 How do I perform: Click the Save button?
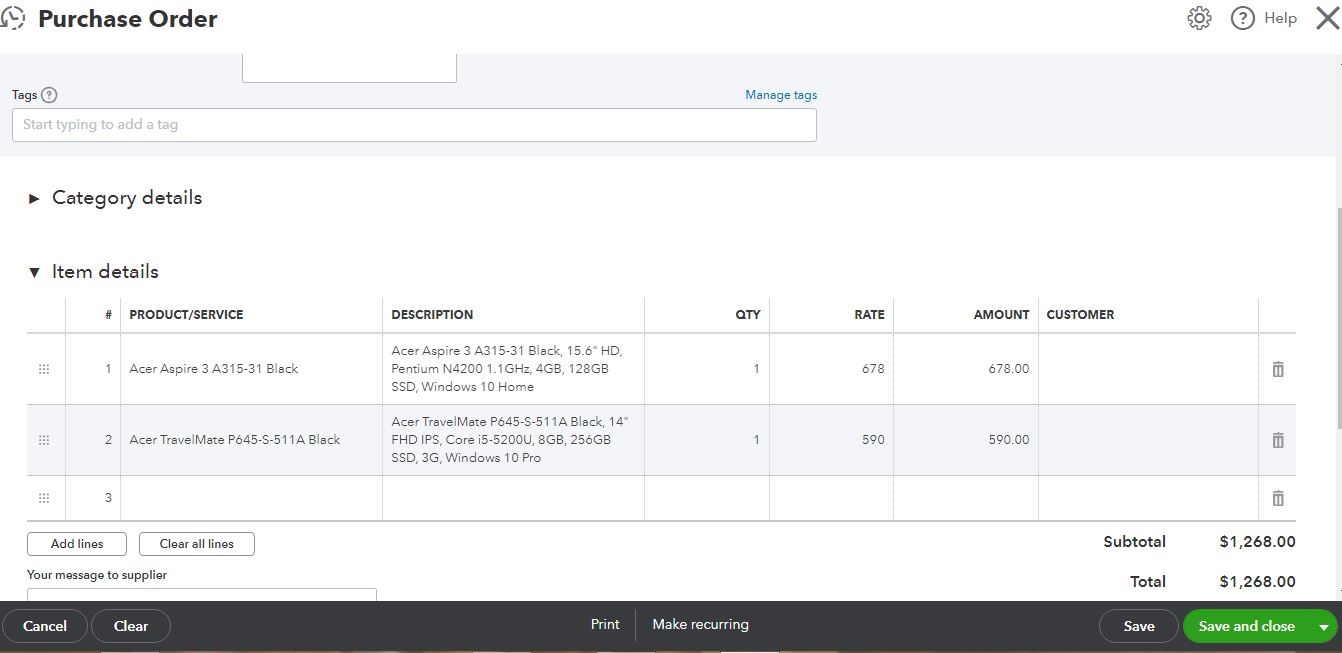(x=1138, y=626)
